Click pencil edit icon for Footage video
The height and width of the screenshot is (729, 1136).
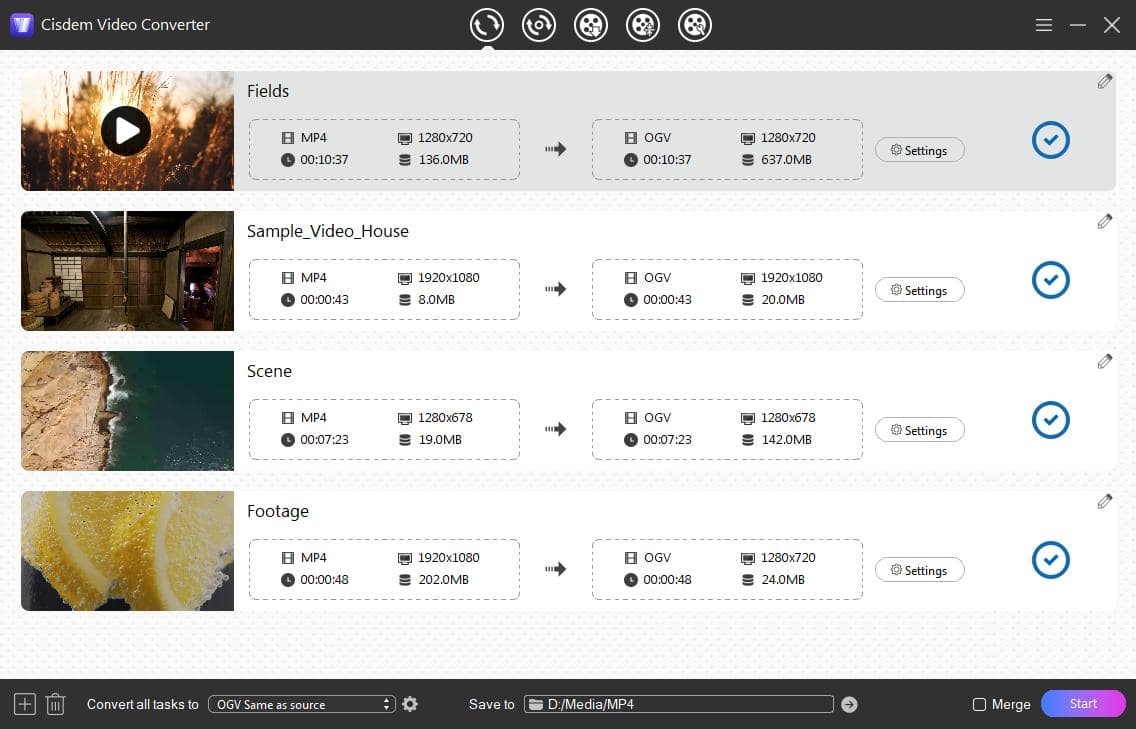tap(1104, 502)
